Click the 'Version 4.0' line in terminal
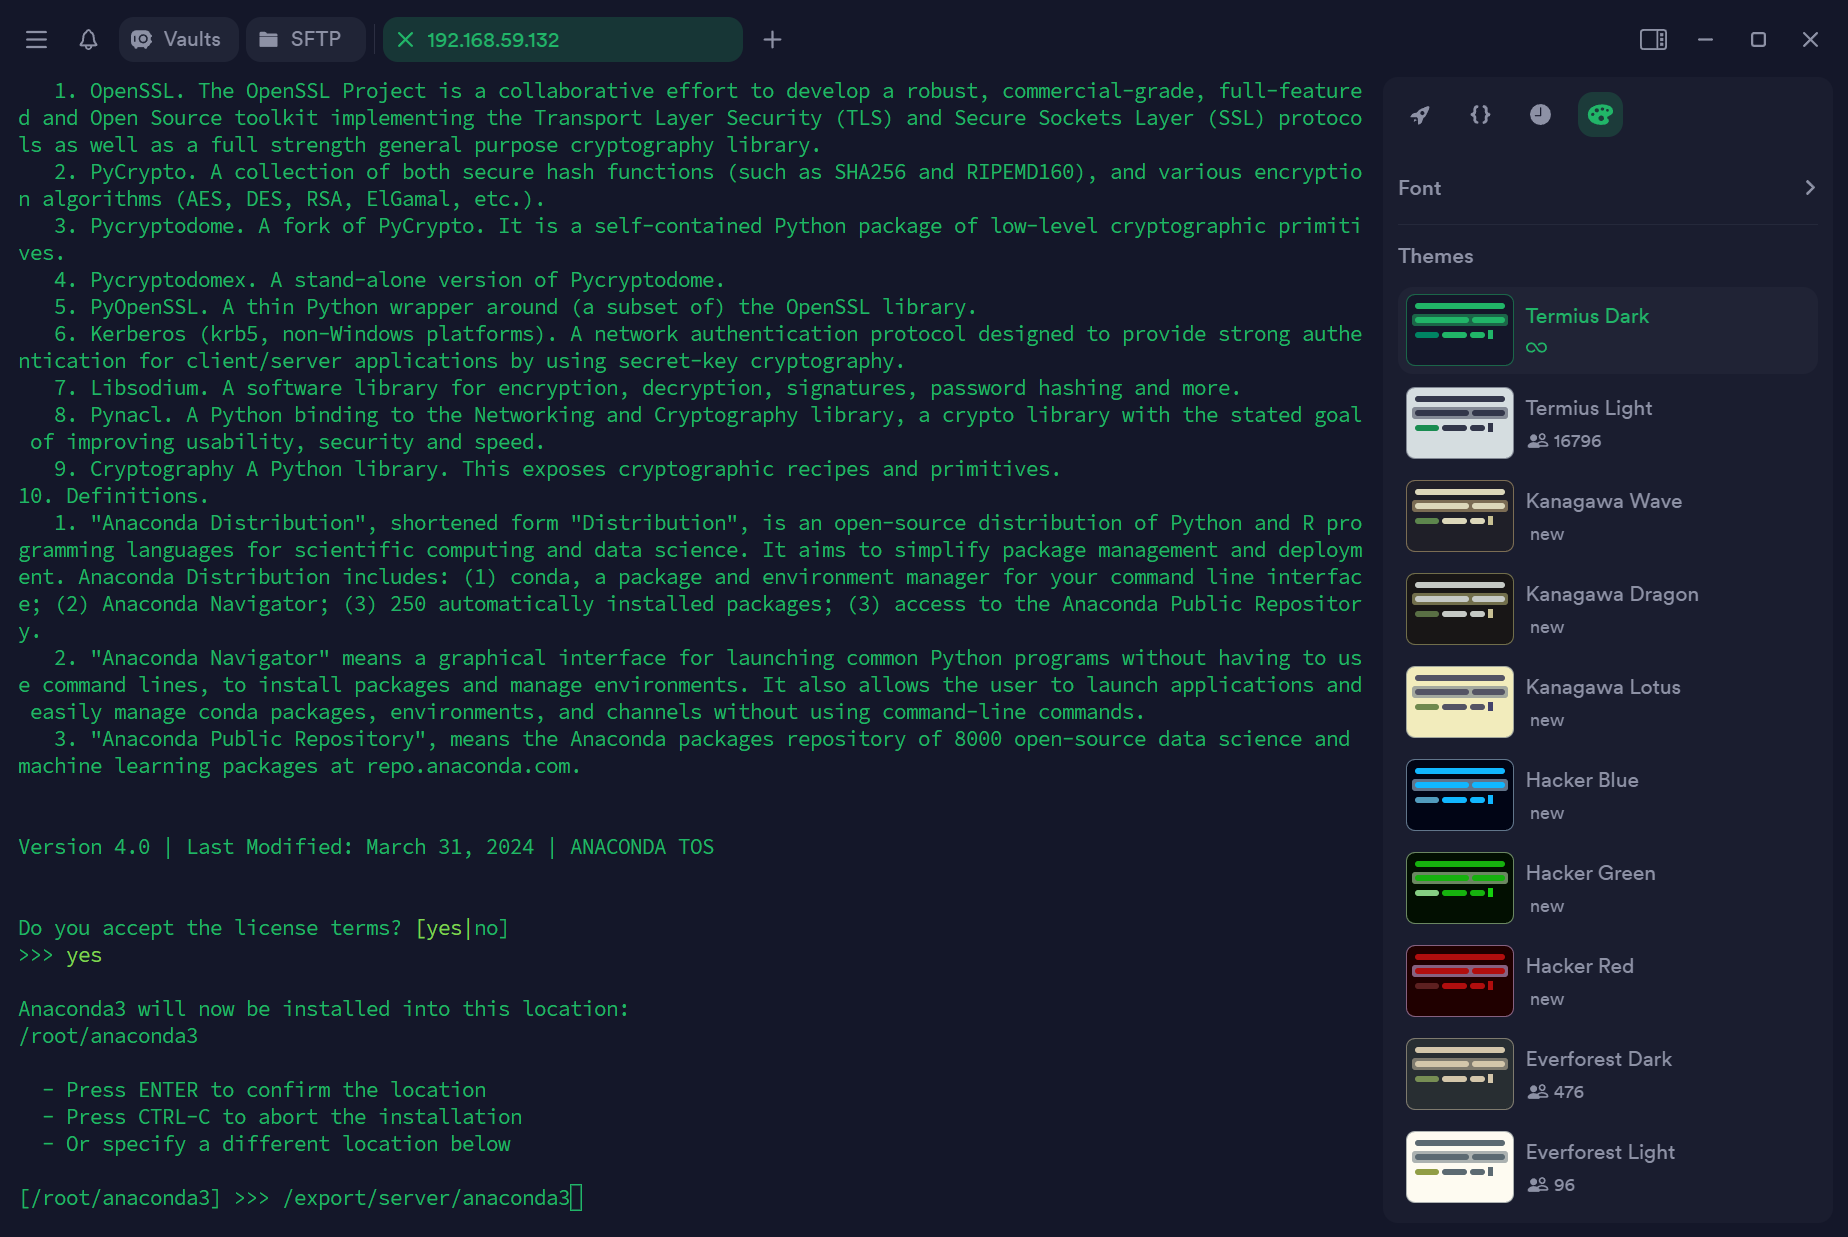 tap(366, 847)
